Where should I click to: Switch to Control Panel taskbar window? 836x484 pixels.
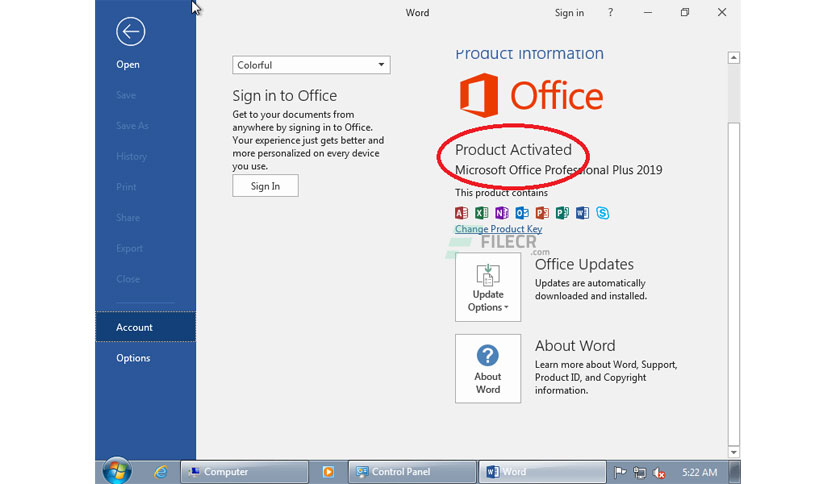click(x=412, y=472)
